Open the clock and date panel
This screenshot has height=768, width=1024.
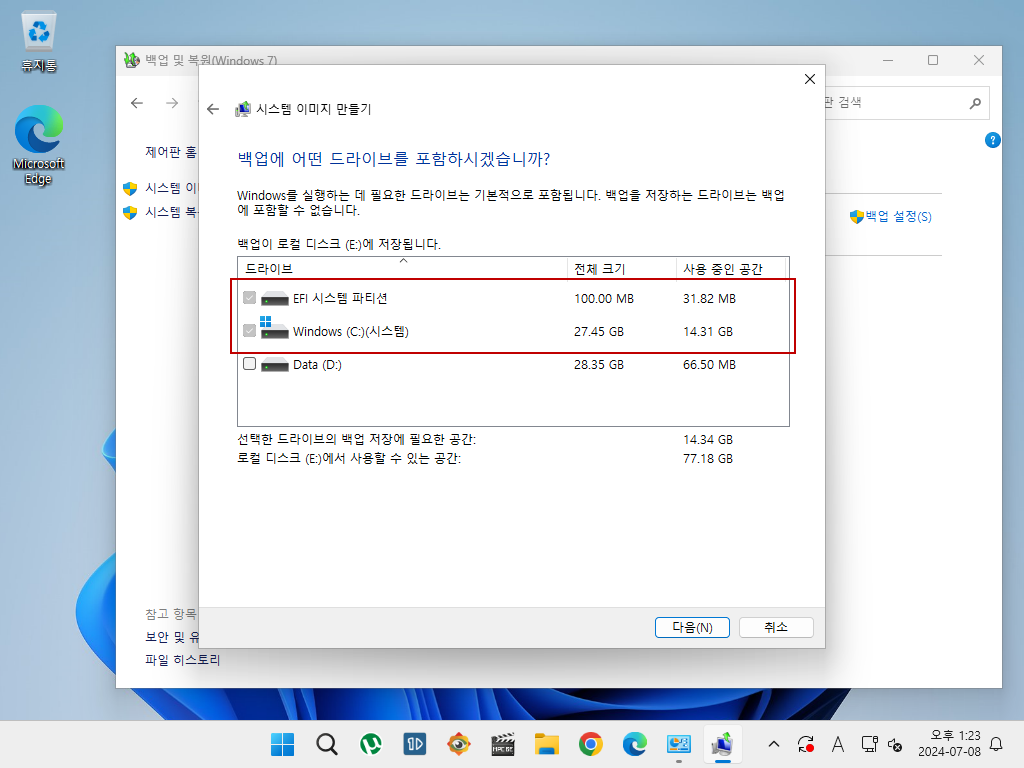click(x=949, y=744)
